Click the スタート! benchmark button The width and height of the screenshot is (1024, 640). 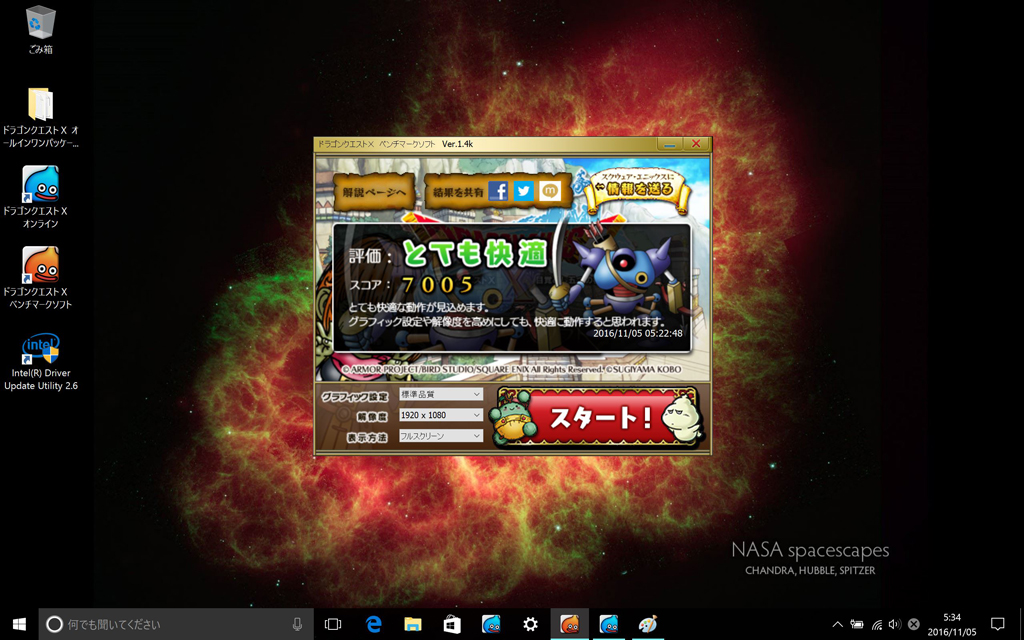click(598, 417)
